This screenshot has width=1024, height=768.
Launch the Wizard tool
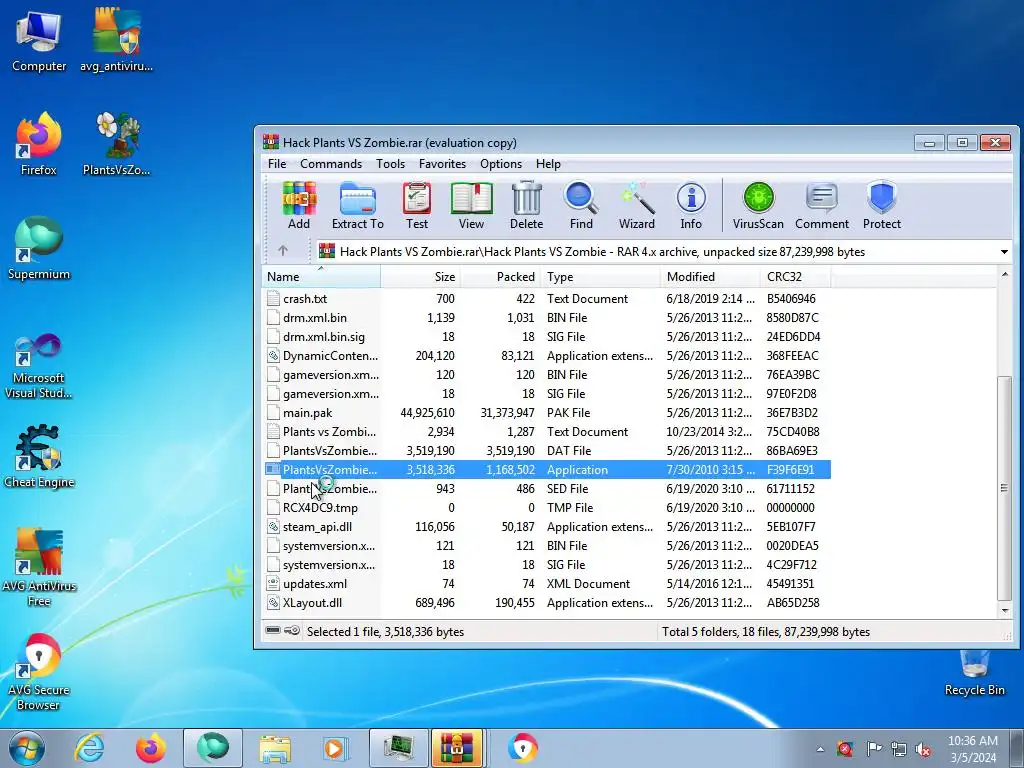pos(637,205)
